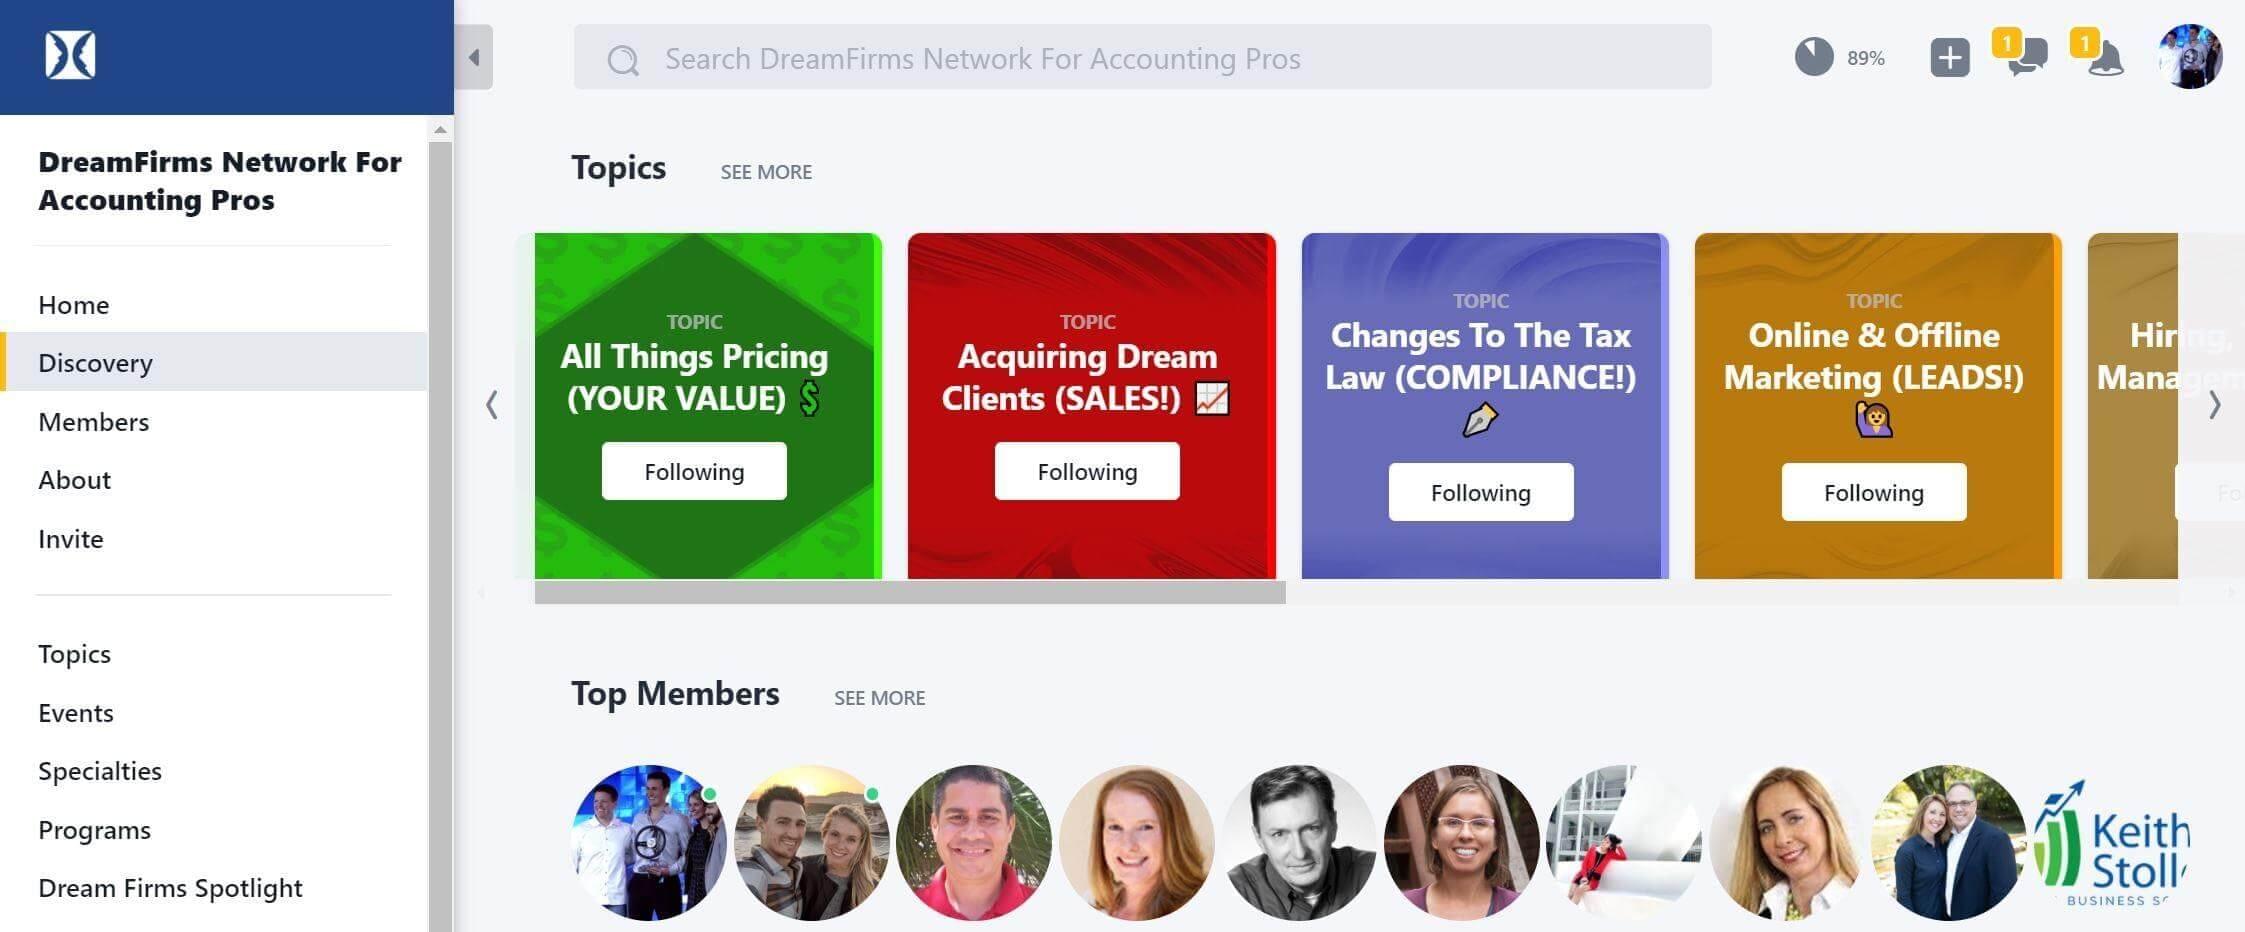Image resolution: width=2245 pixels, height=932 pixels.
Task: Show next topics with right chevron
Action: tap(2214, 405)
